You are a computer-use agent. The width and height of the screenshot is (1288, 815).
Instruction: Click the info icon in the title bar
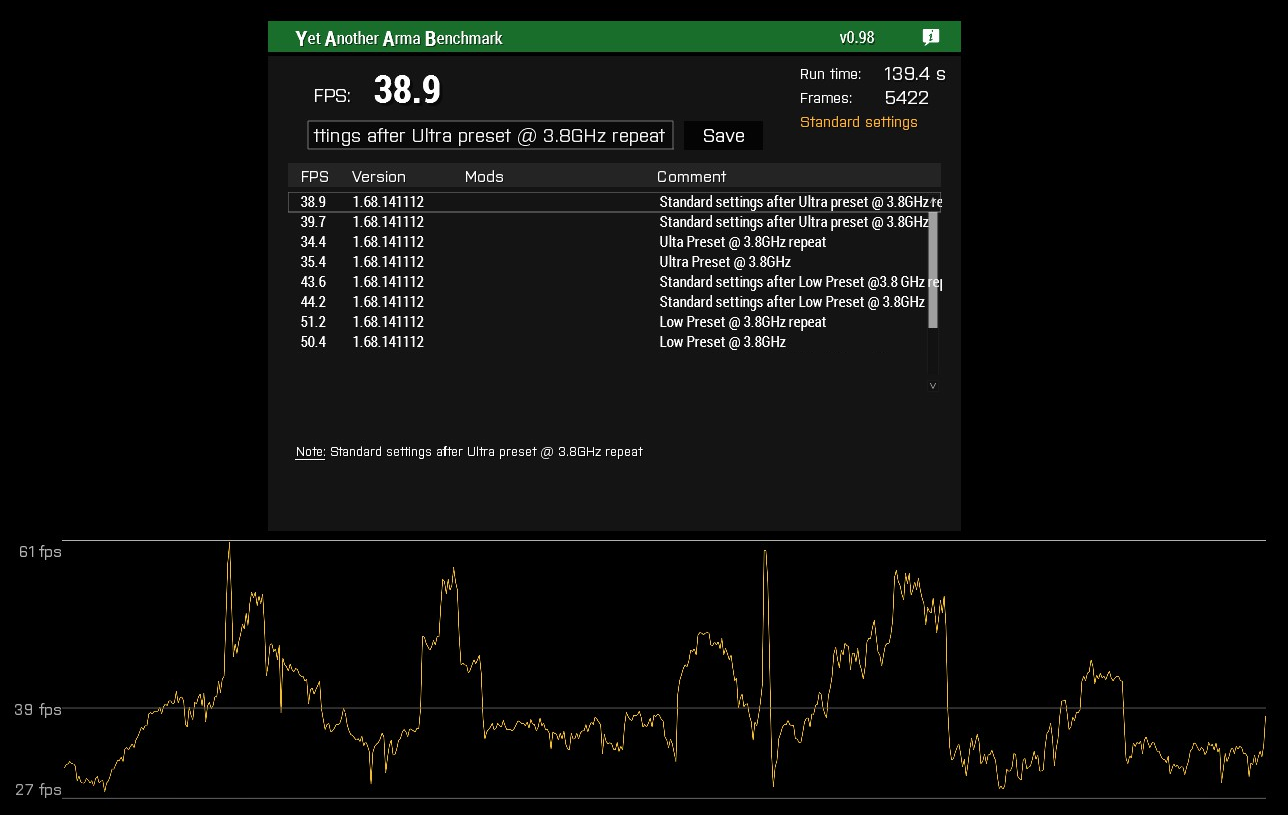coord(930,37)
